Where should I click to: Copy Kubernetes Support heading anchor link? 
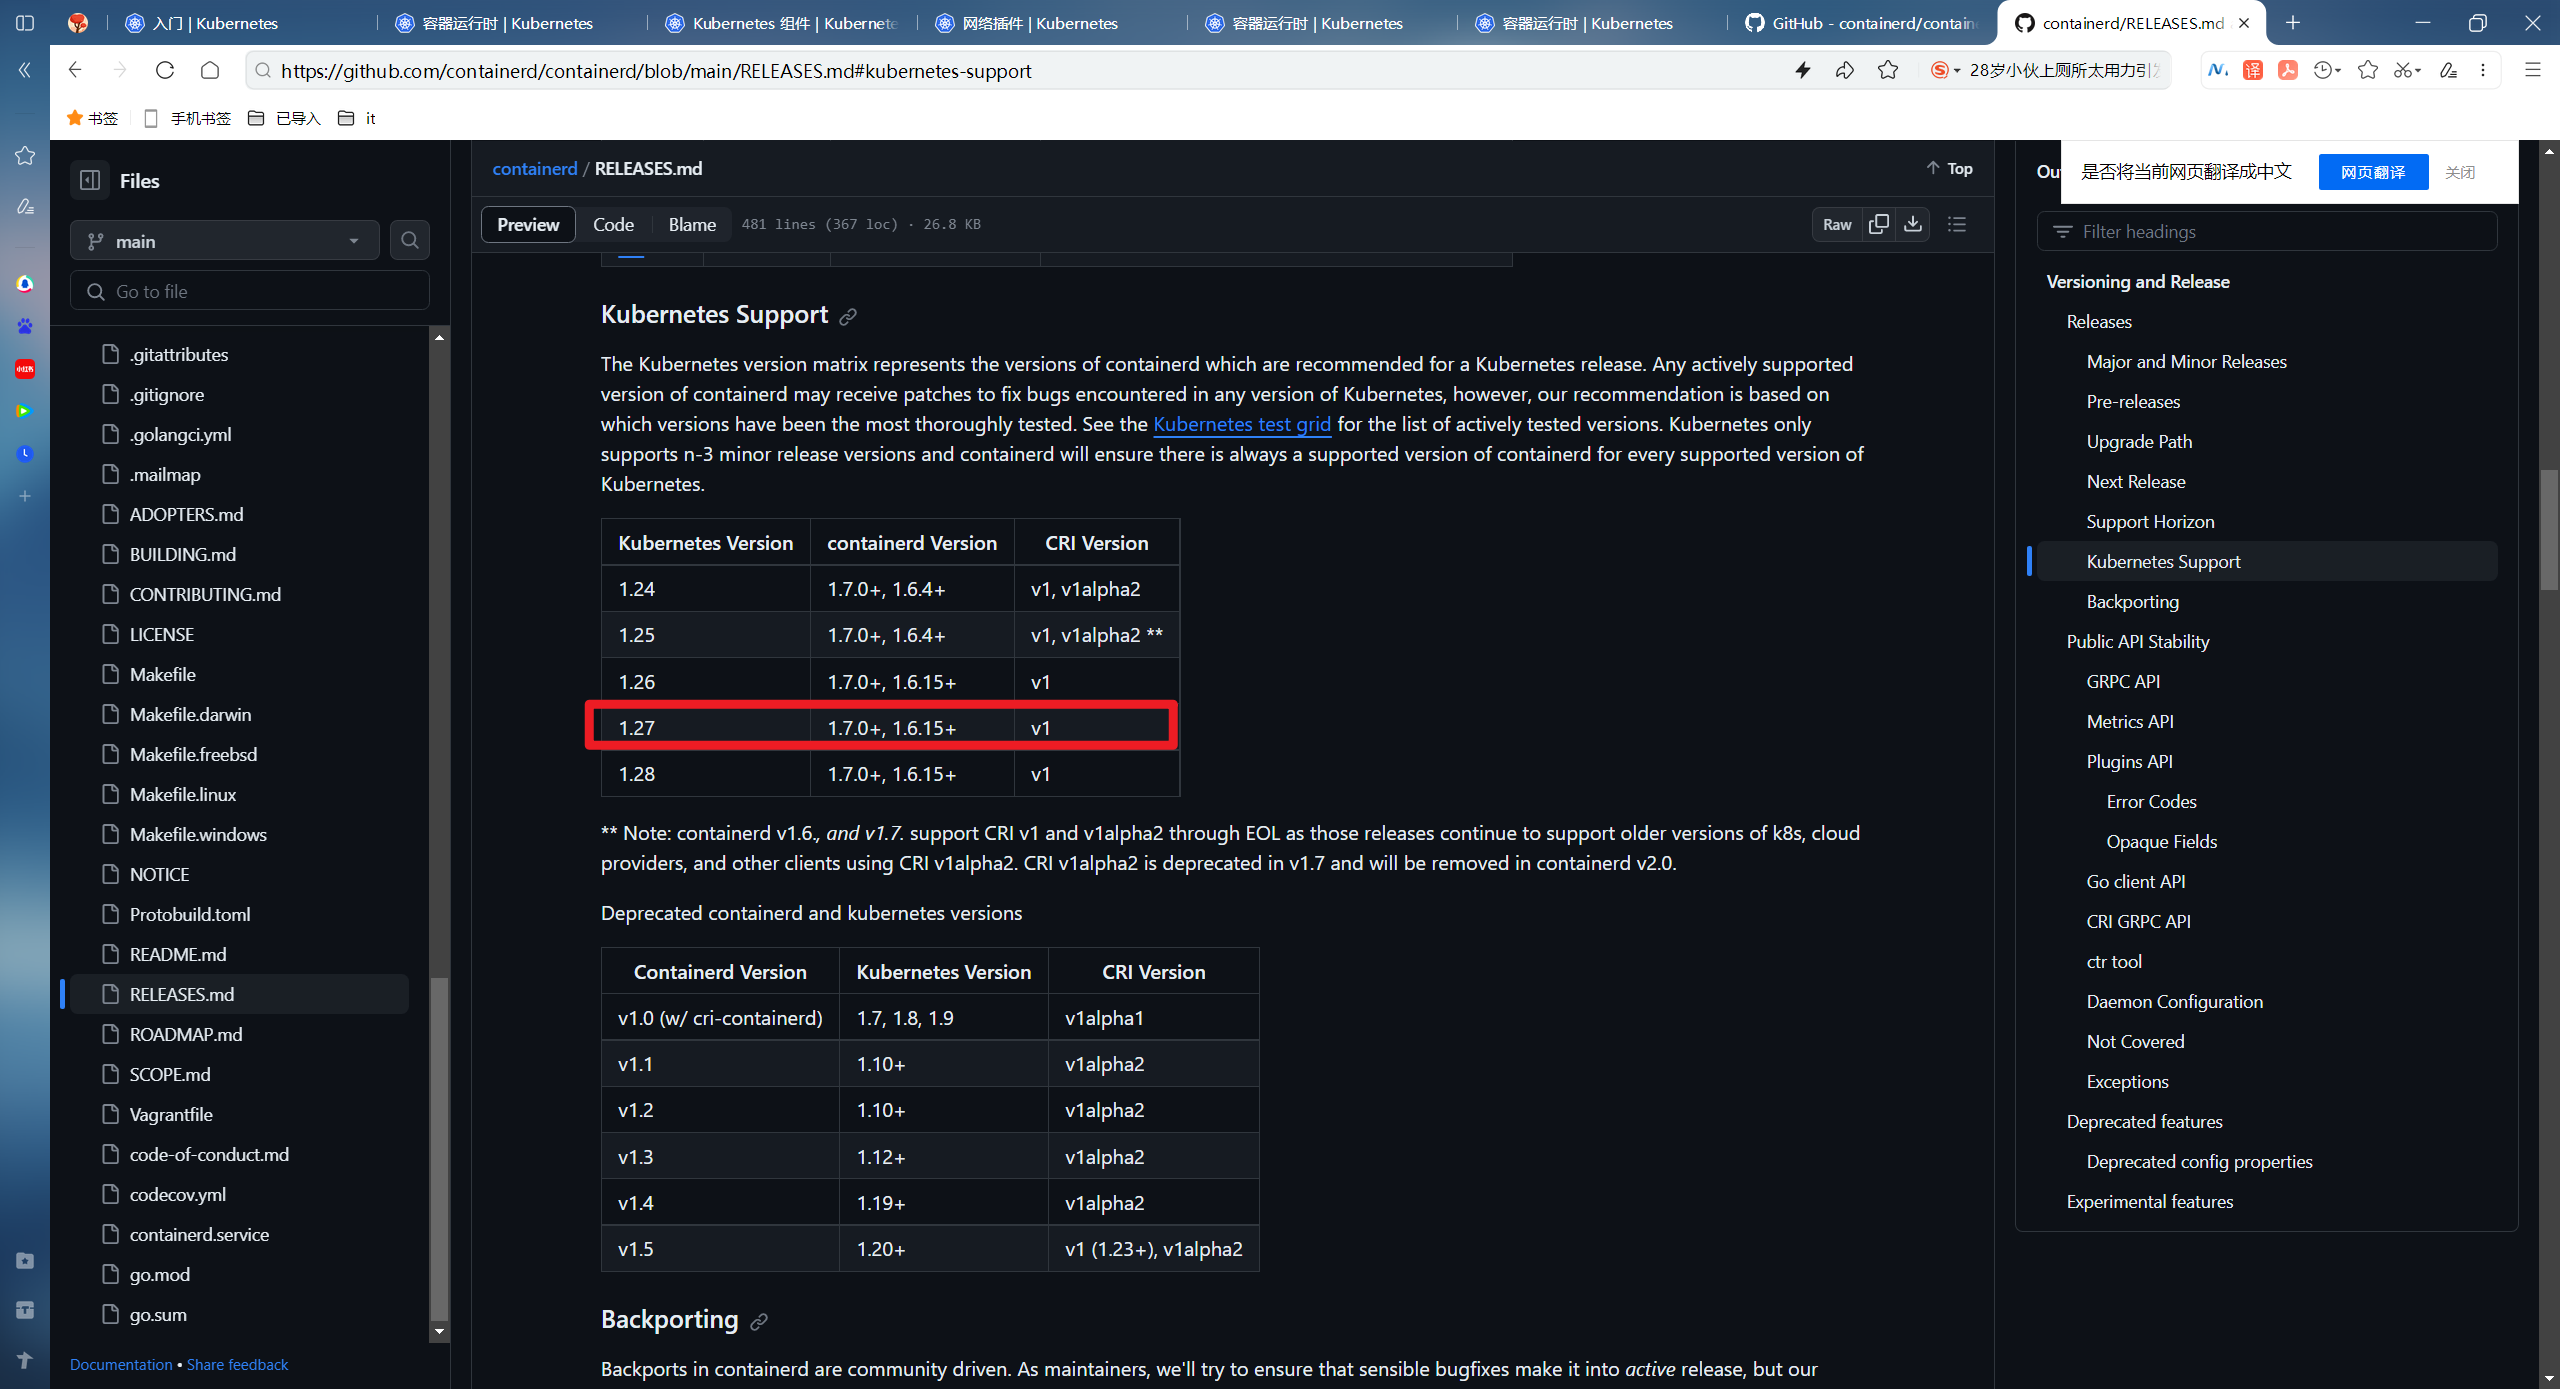848,317
